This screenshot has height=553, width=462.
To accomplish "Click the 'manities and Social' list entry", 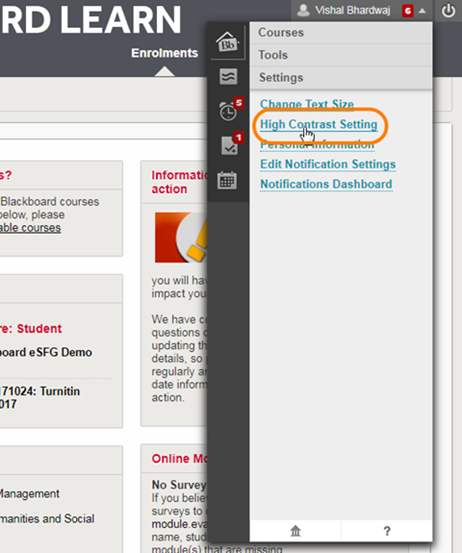I will pyautogui.click(x=47, y=519).
